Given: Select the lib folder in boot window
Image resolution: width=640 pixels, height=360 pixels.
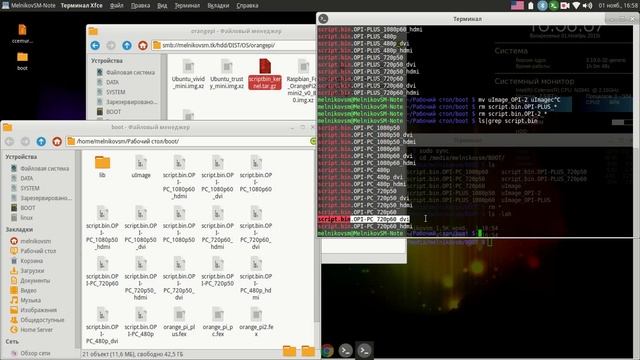Looking at the screenshot, I should 102,167.
